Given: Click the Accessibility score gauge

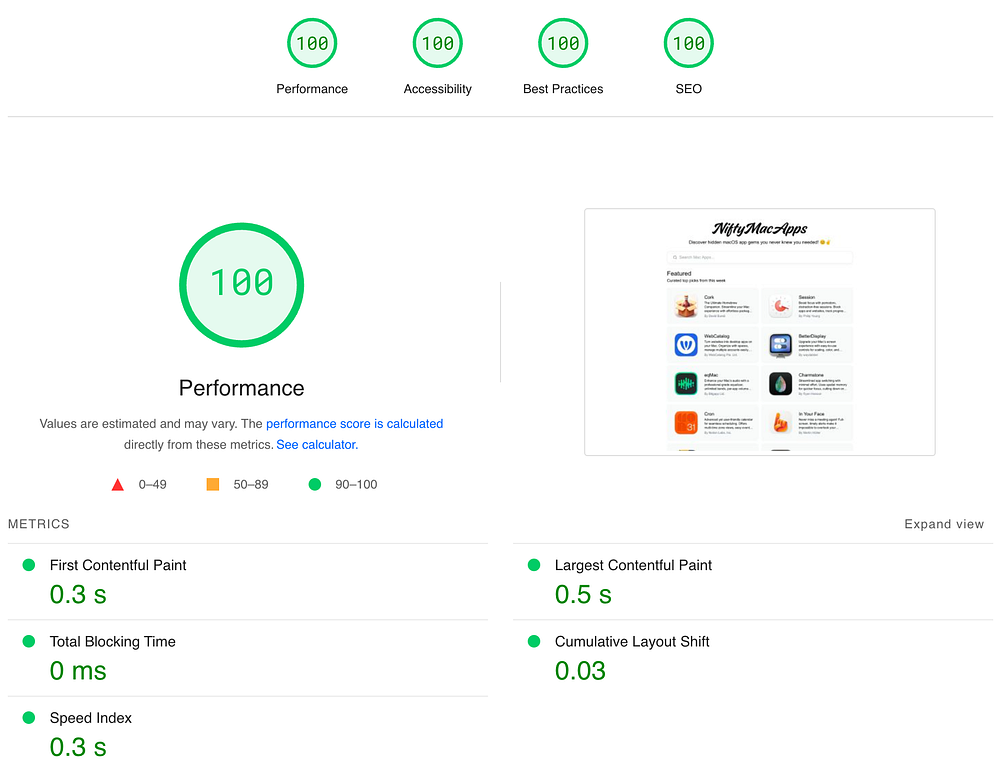Looking at the screenshot, I should [438, 43].
